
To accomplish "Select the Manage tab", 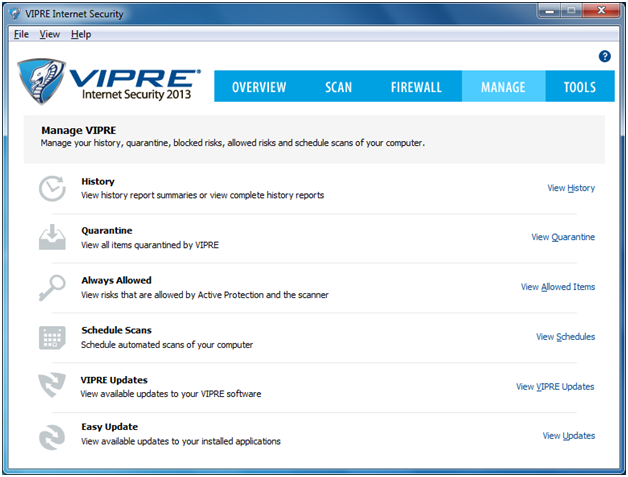I will (503, 87).
